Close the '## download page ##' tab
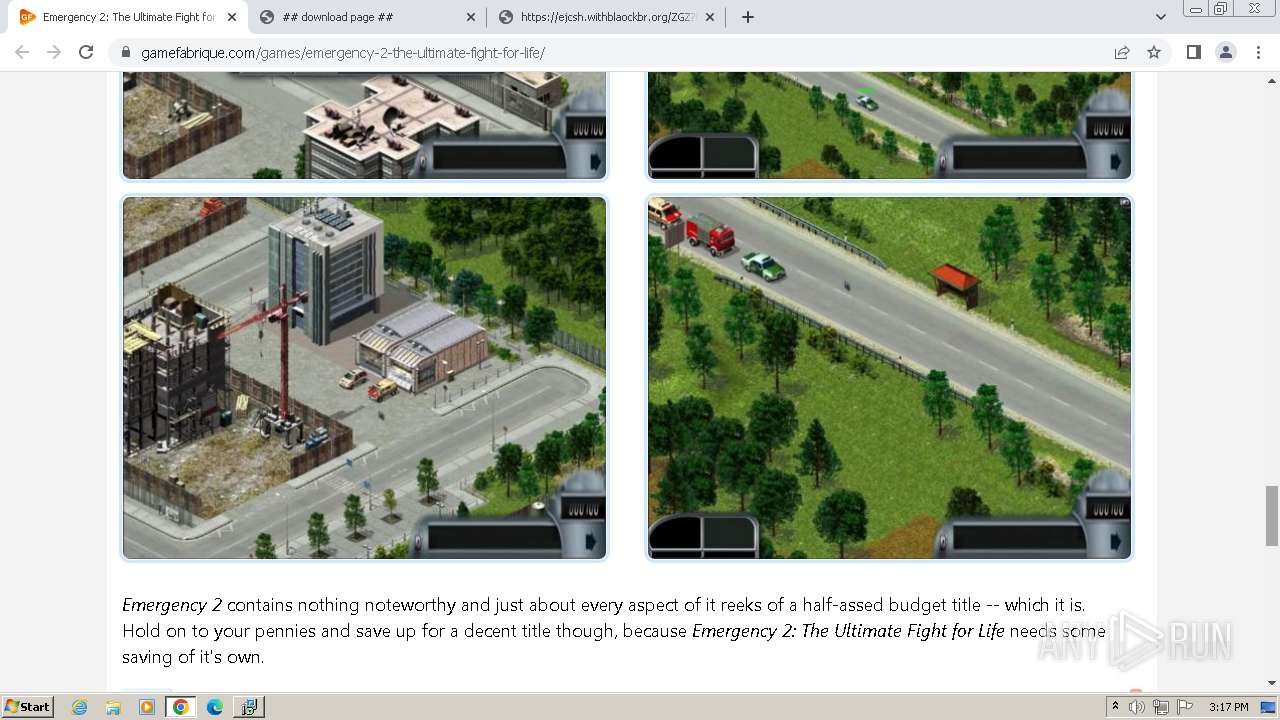1280x720 pixels. point(470,17)
